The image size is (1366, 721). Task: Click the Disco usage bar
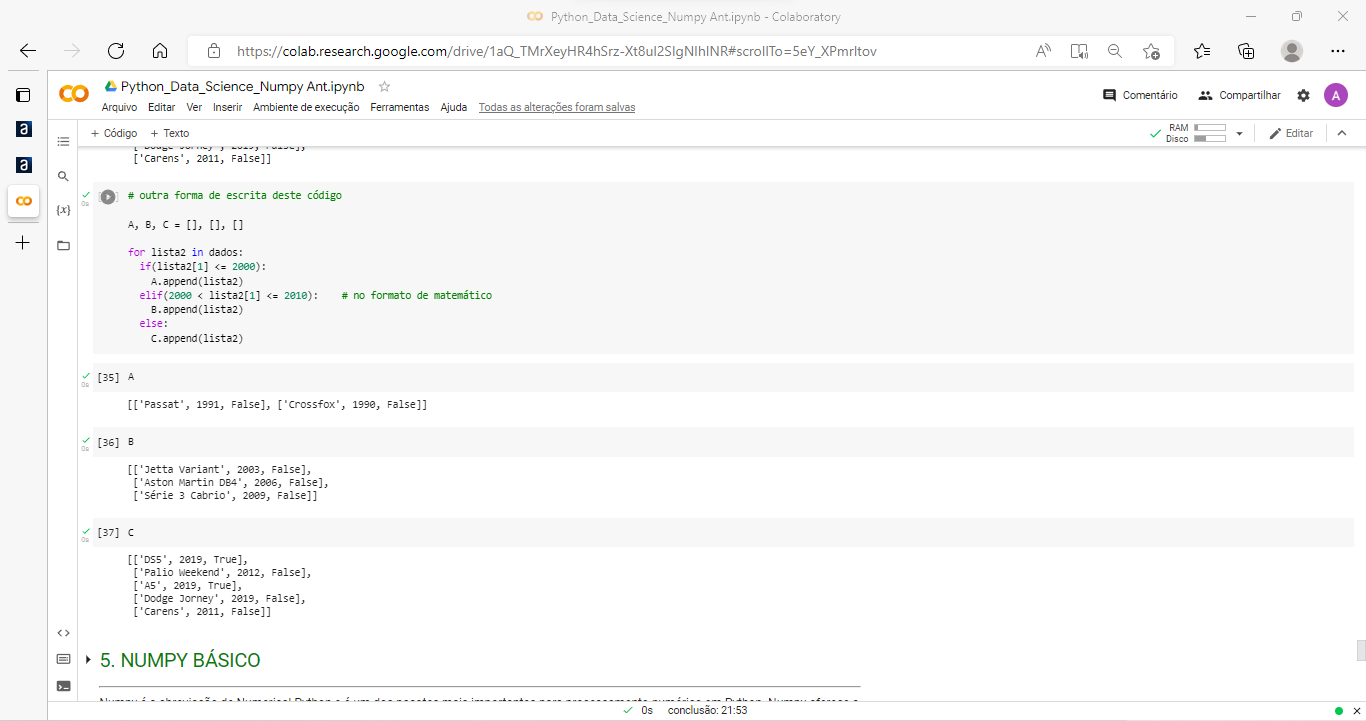pos(1210,139)
